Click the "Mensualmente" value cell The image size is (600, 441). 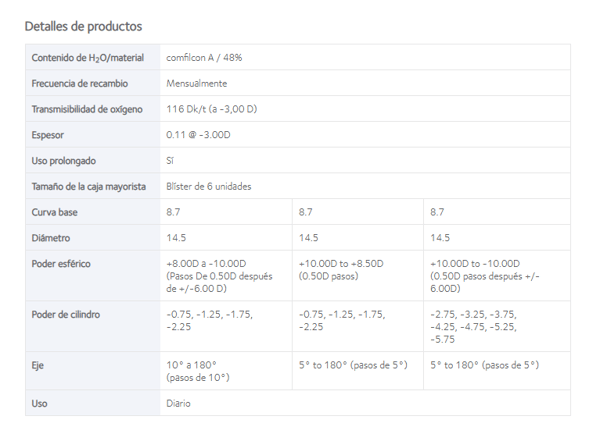pos(196,83)
